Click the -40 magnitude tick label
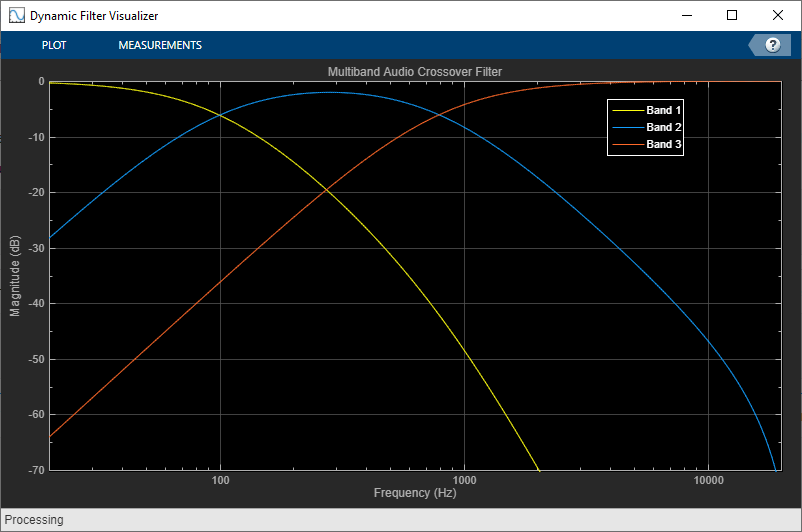Viewport: 802px width, 532px height. pos(36,303)
